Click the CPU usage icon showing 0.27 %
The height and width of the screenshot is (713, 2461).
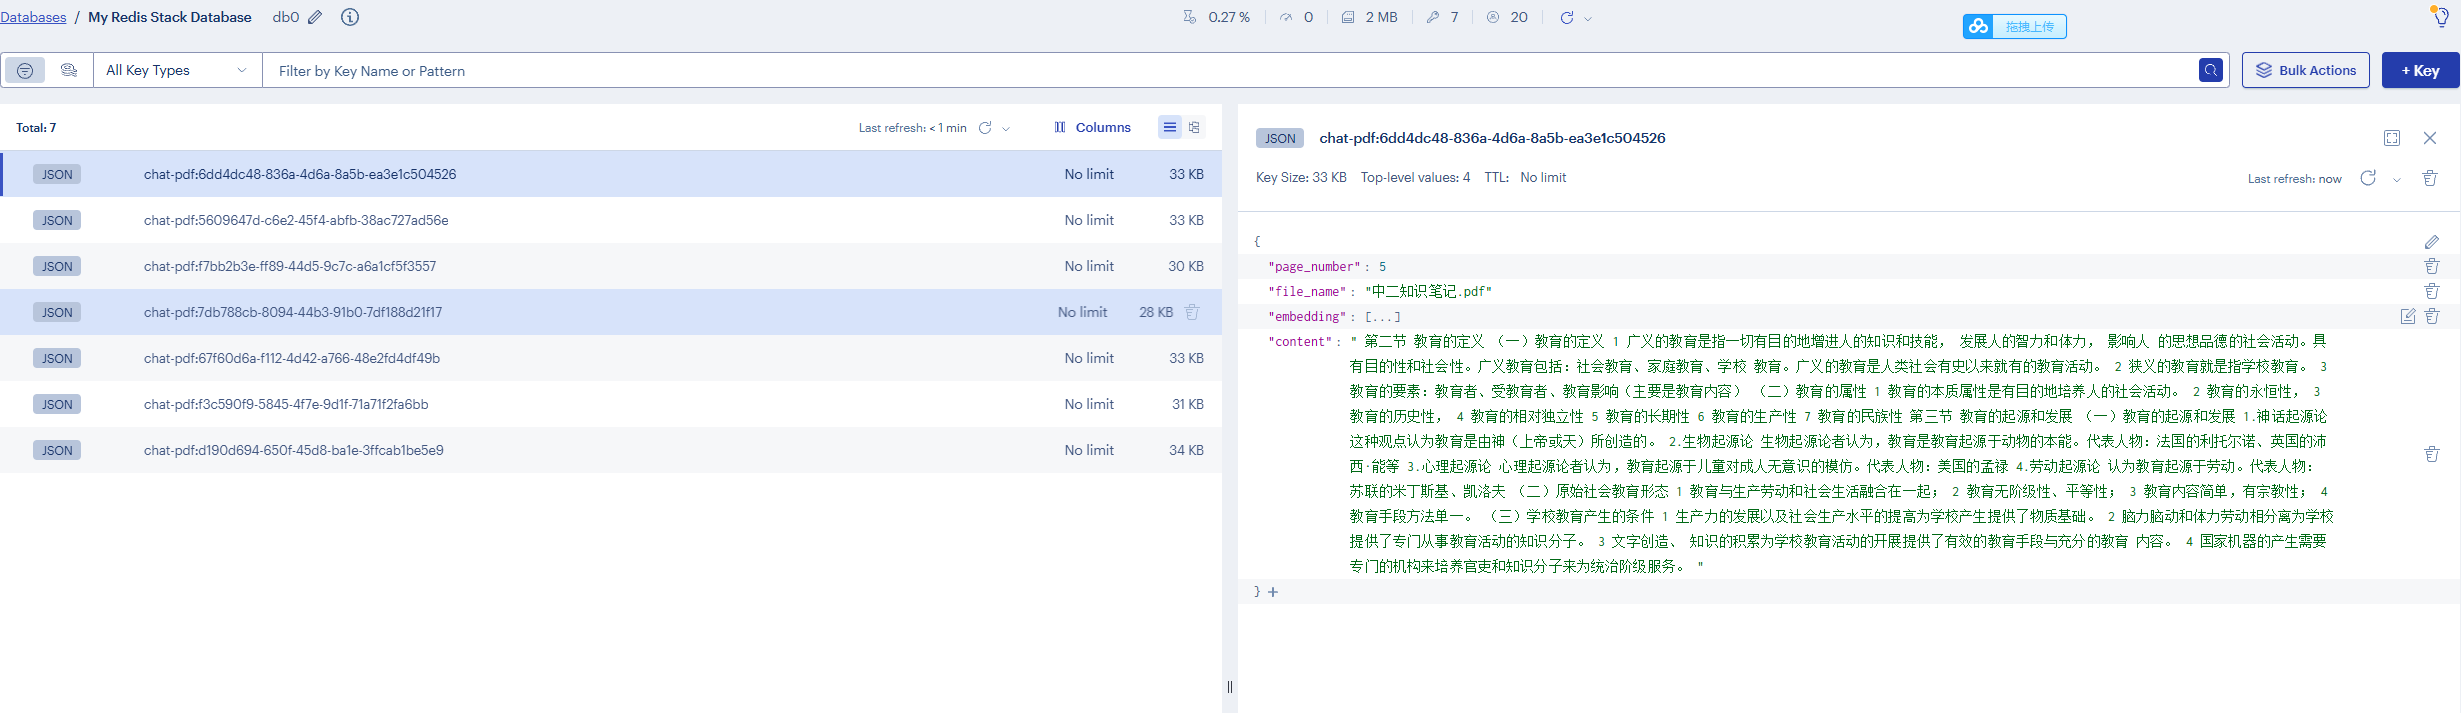1190,17
